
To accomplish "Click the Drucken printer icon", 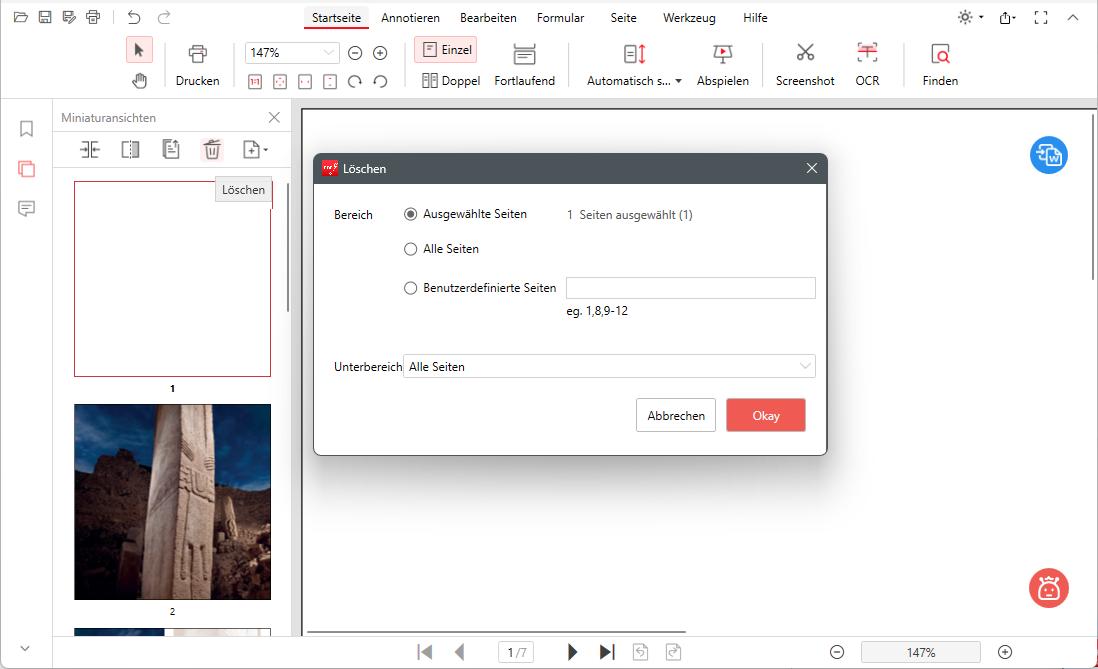I will (198, 54).
